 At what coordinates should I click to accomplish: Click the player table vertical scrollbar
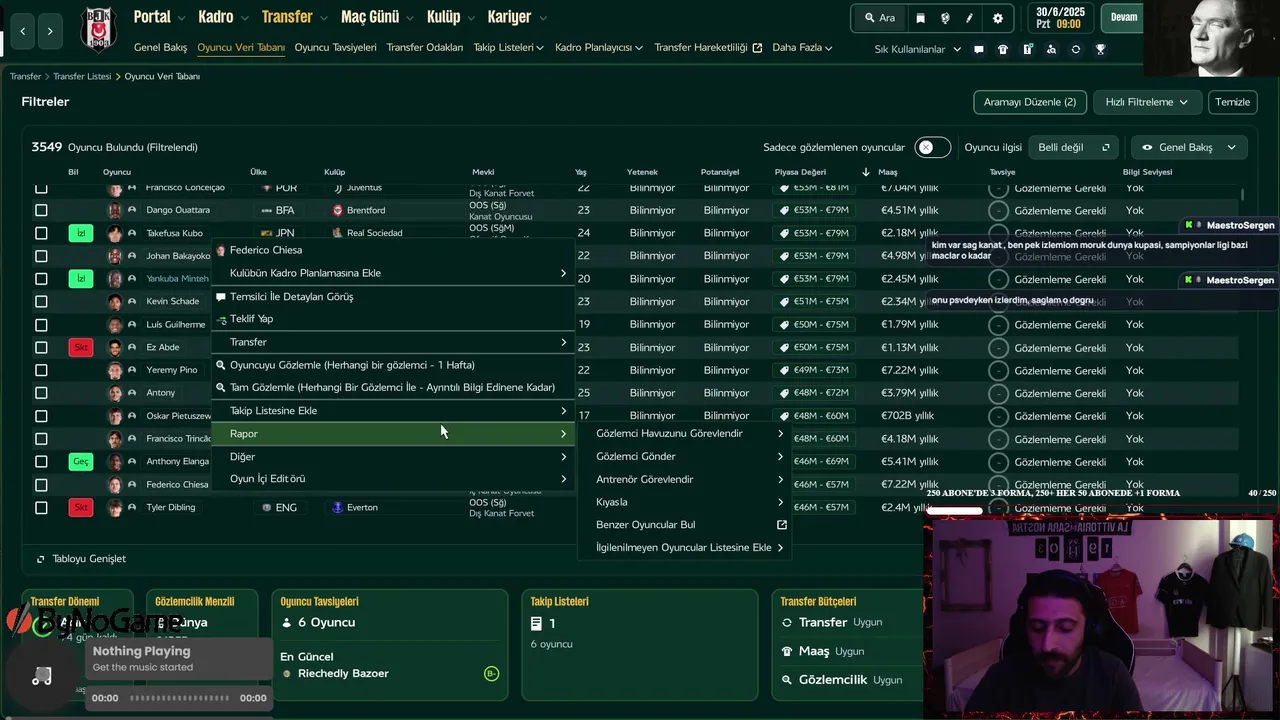[1243, 193]
